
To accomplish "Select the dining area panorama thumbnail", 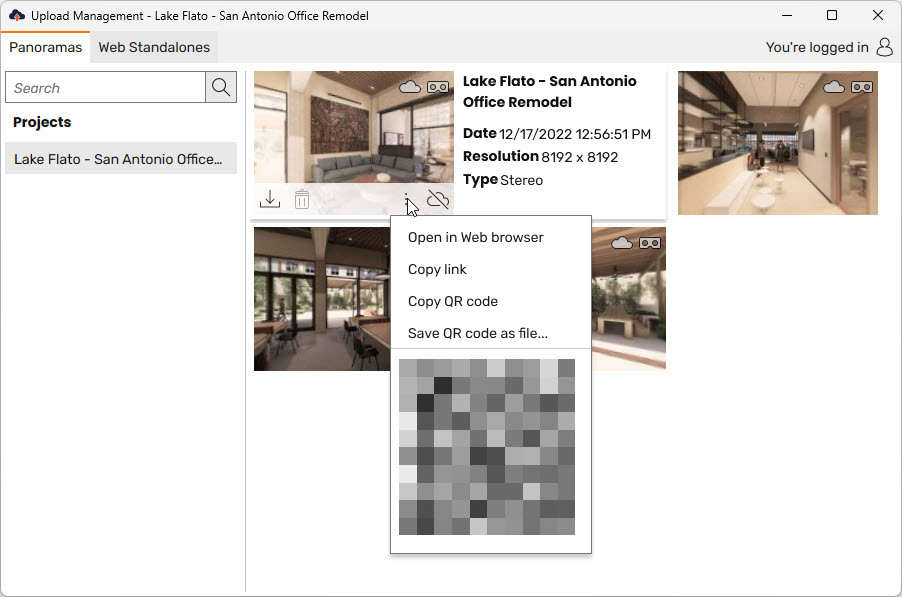I will (322, 299).
